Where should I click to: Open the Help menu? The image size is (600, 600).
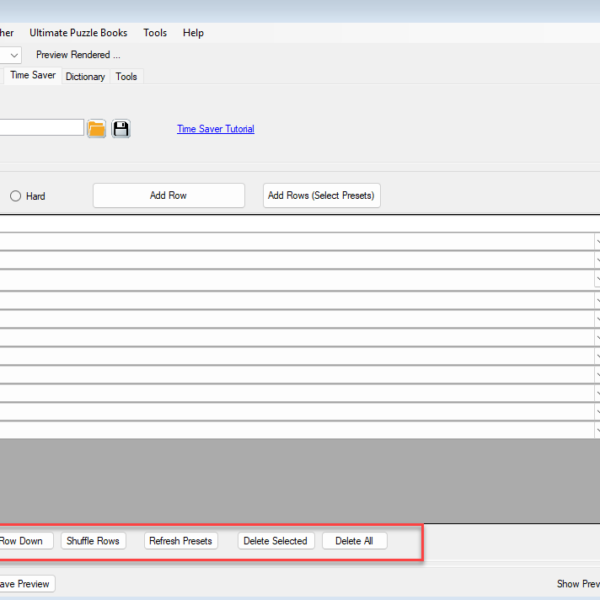193,33
